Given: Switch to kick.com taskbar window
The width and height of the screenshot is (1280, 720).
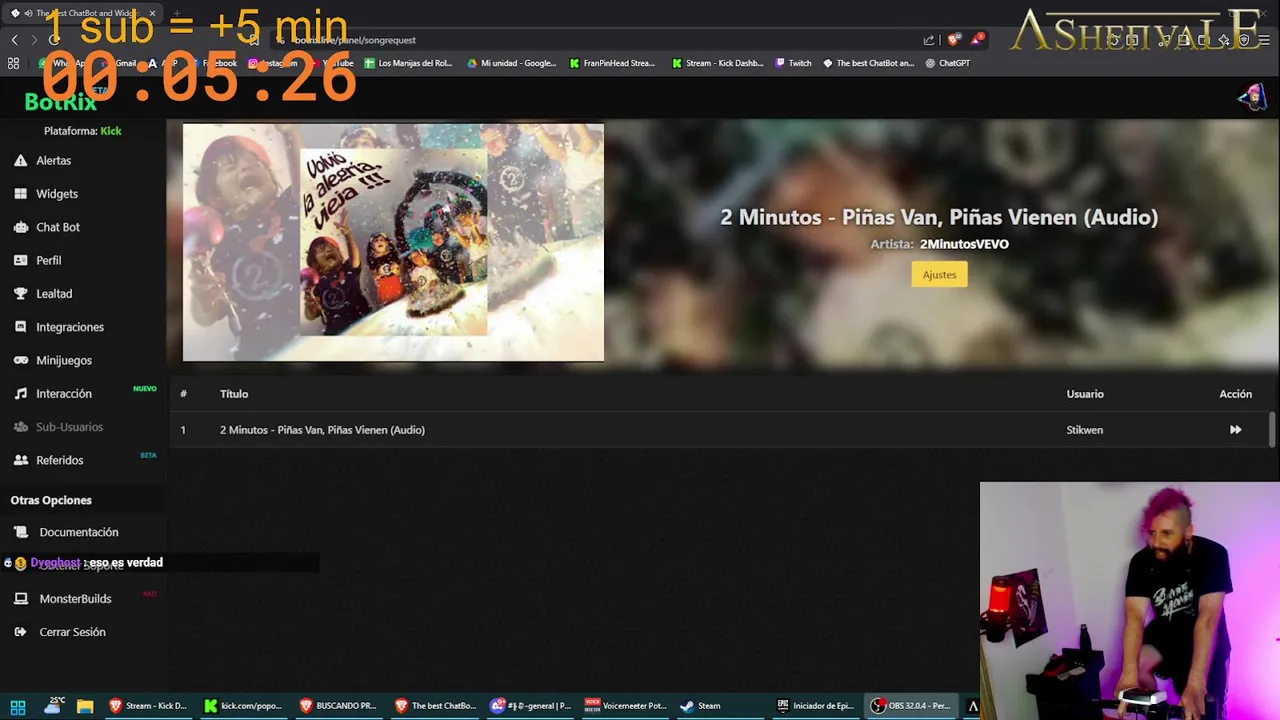Looking at the screenshot, I should [244, 706].
